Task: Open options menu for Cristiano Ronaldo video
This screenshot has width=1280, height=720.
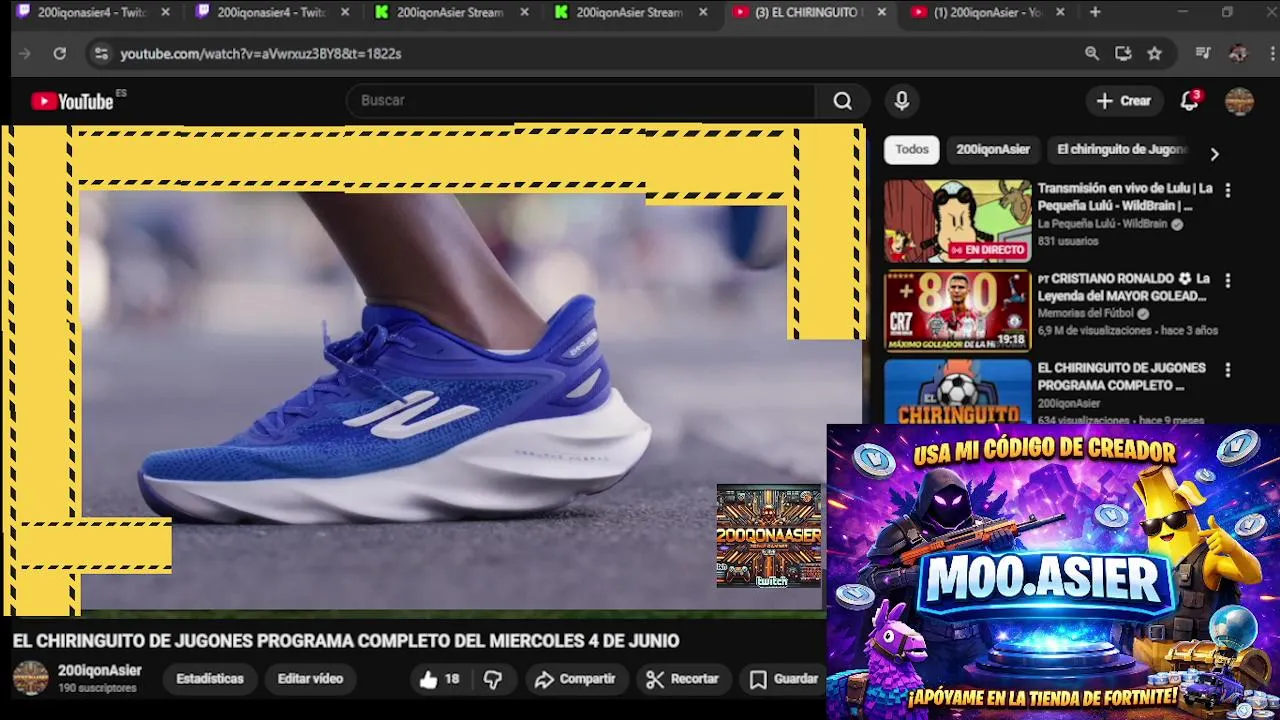Action: click(x=1228, y=281)
